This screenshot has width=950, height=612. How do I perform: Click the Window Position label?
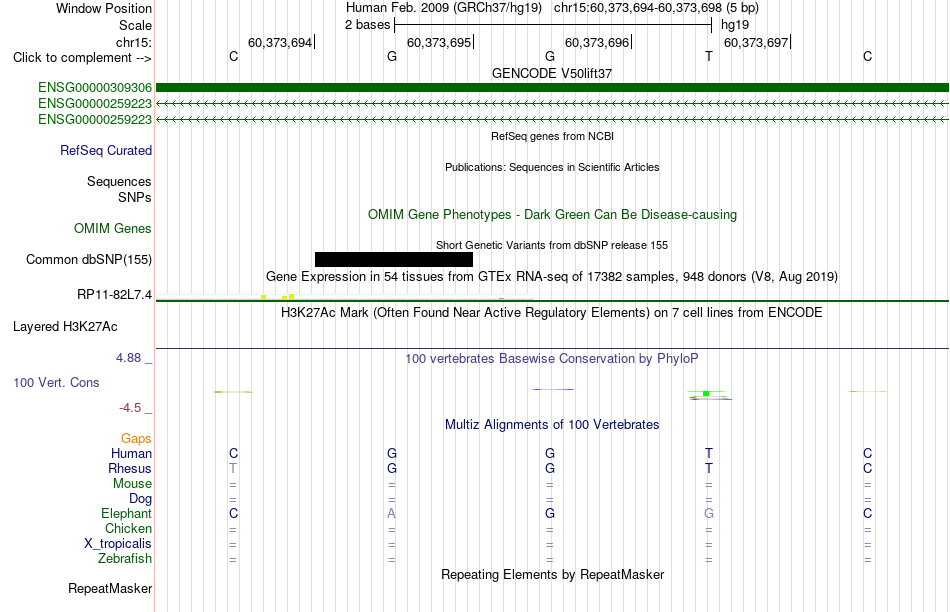(104, 8)
